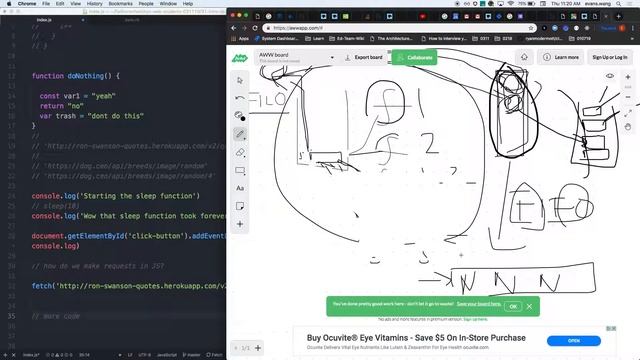The image size is (640, 360).
Task: Click Sign Up or Log In
Action: [610, 57]
